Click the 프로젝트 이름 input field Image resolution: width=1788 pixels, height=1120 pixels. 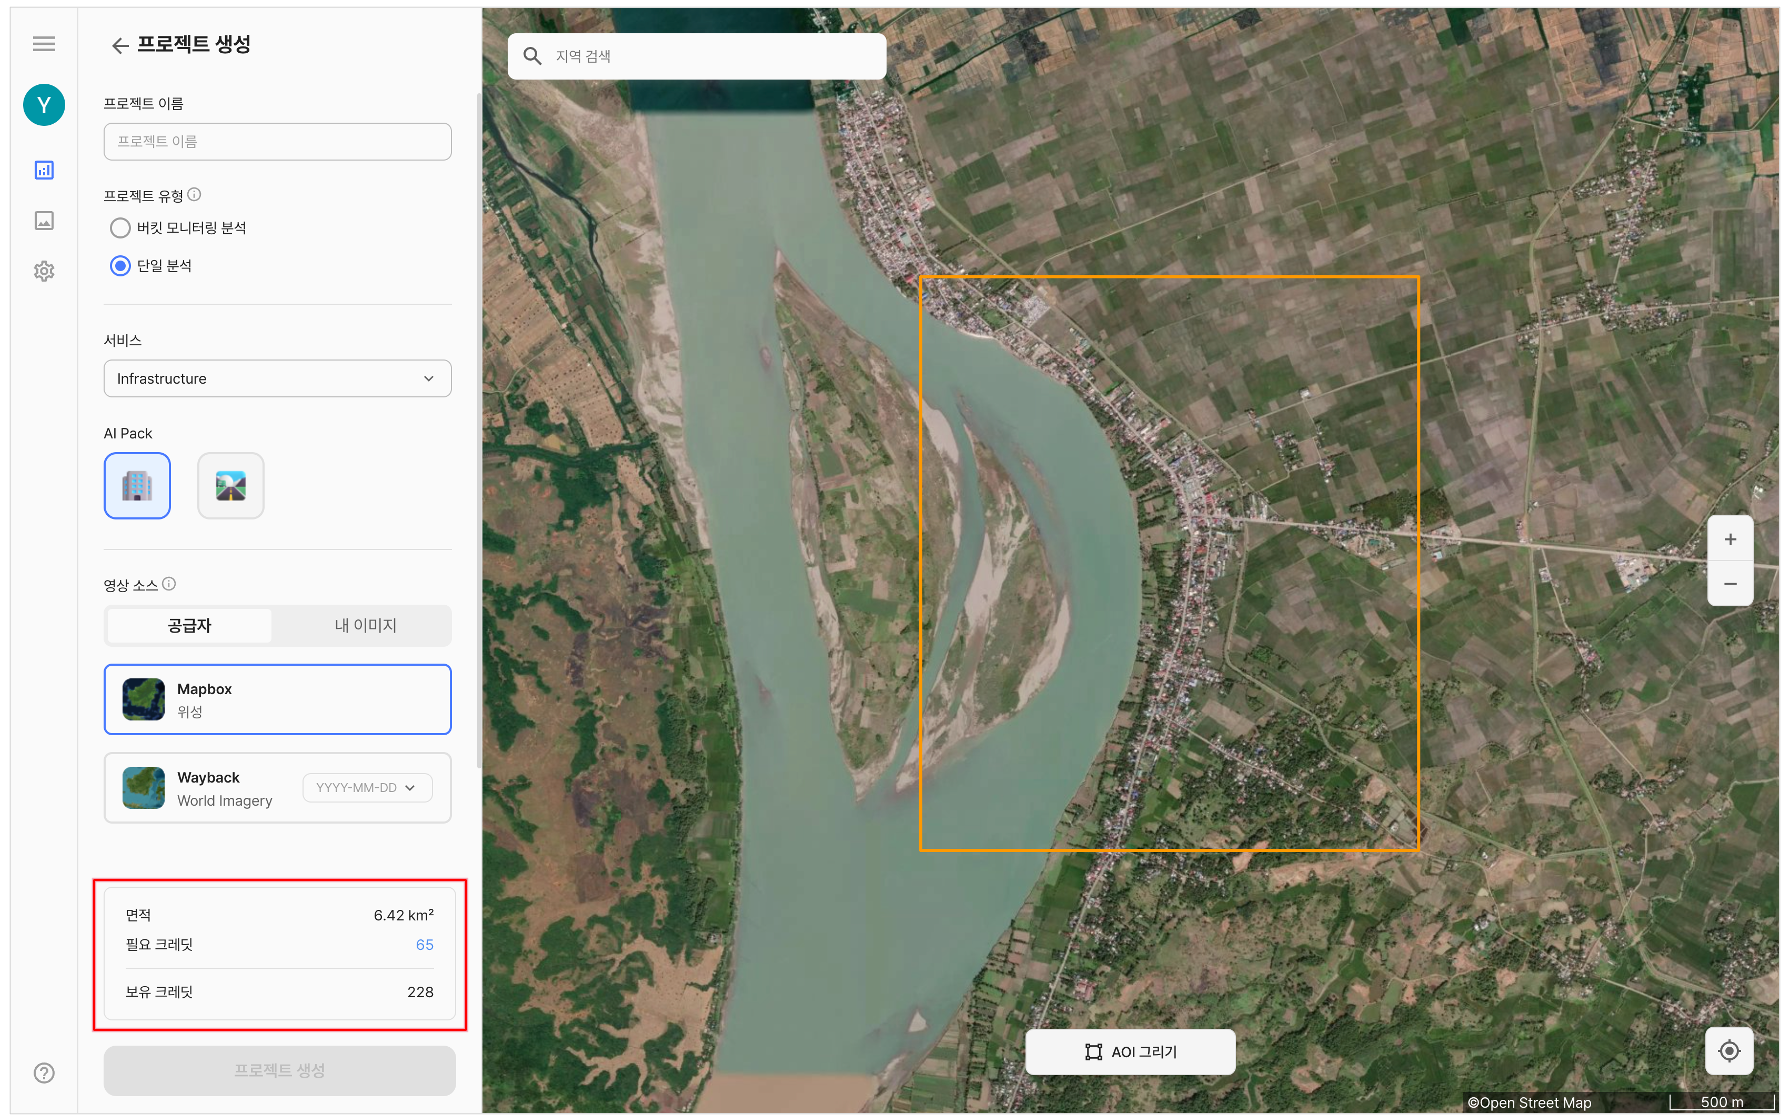tap(278, 142)
